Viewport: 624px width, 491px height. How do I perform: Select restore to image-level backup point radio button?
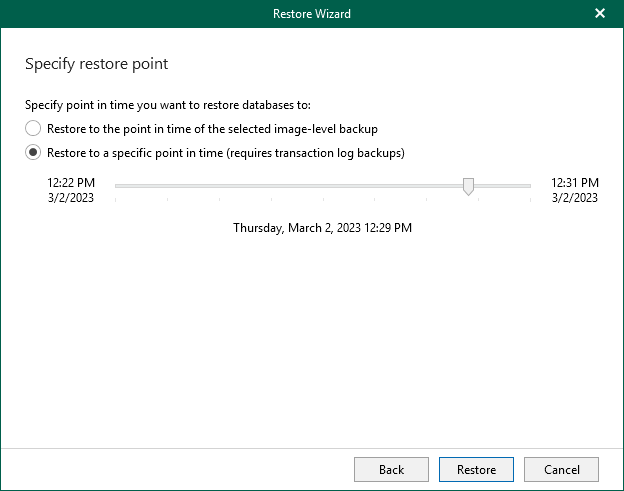(33, 129)
